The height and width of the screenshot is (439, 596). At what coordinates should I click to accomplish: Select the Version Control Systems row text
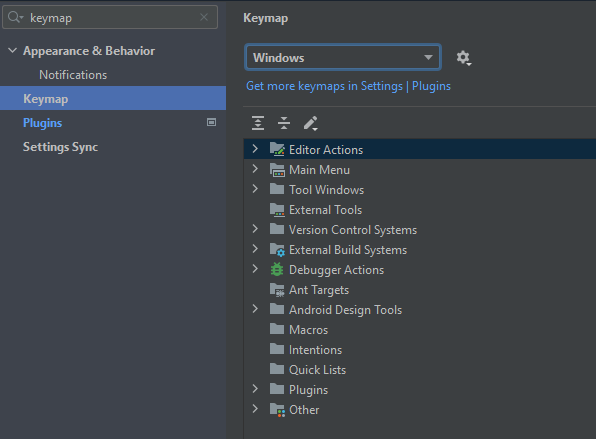tap(353, 230)
